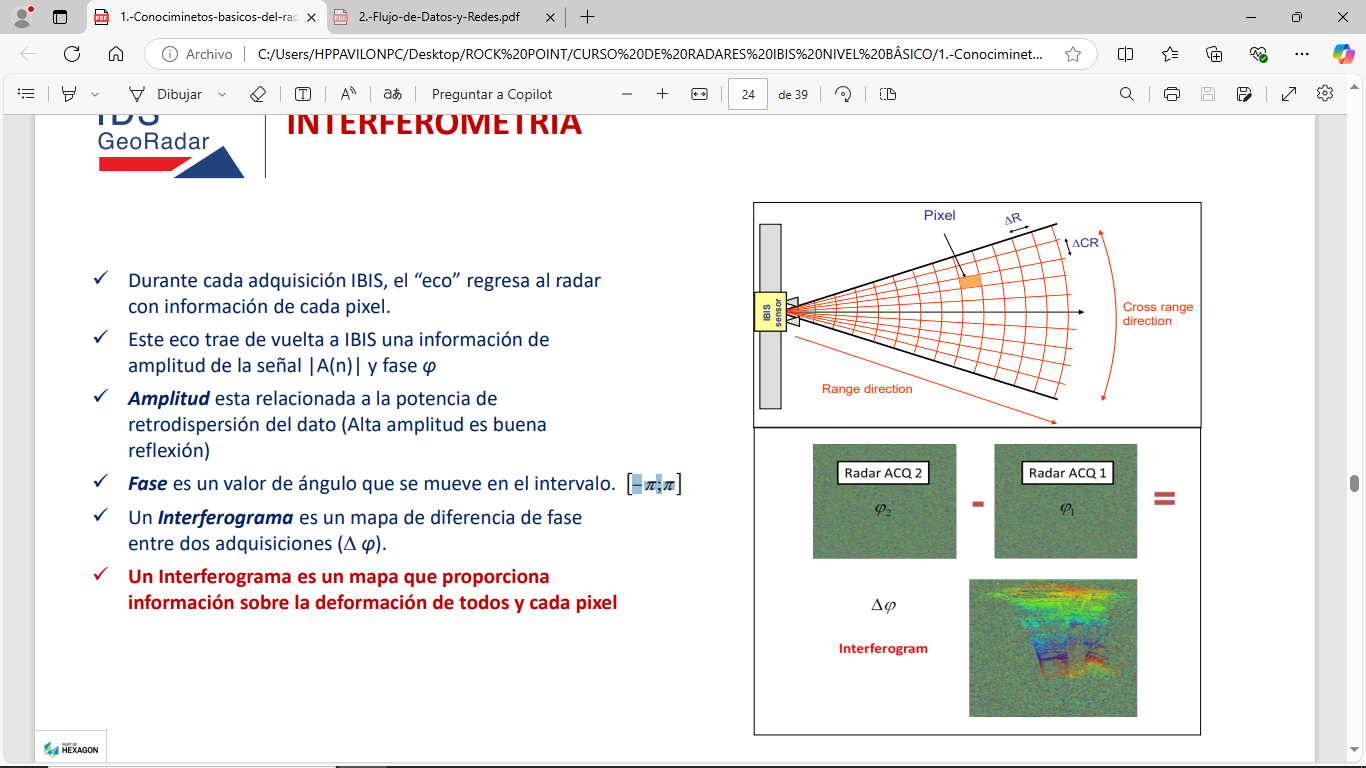Viewport: 1366px width, 768px height.
Task: Click the Translate icon in PDF toolbar
Action: tap(393, 94)
